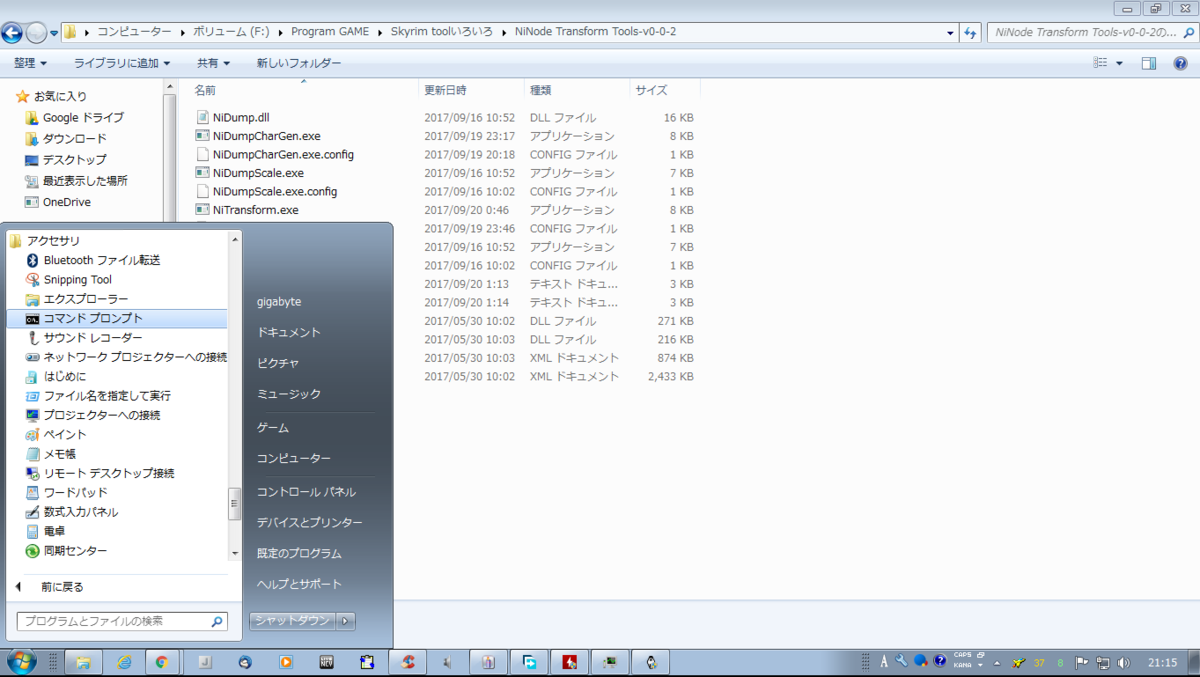Open コントロール パネル from Start menu
The image size is (1200, 677).
306,492
